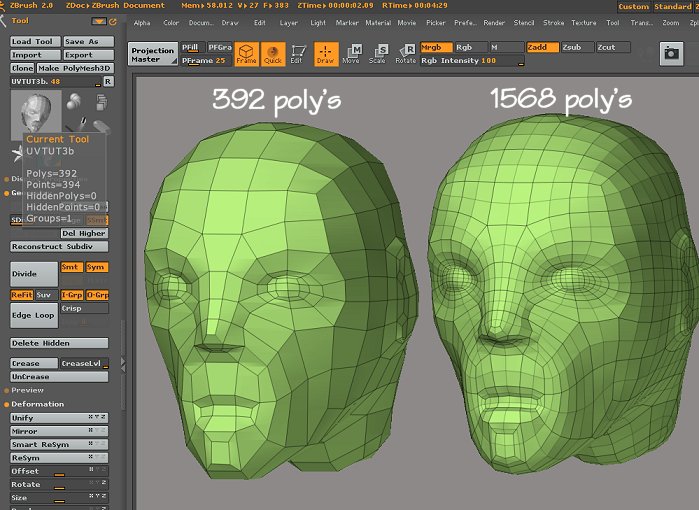The image size is (699, 510).
Task: Click the Import button
Action: point(36,55)
